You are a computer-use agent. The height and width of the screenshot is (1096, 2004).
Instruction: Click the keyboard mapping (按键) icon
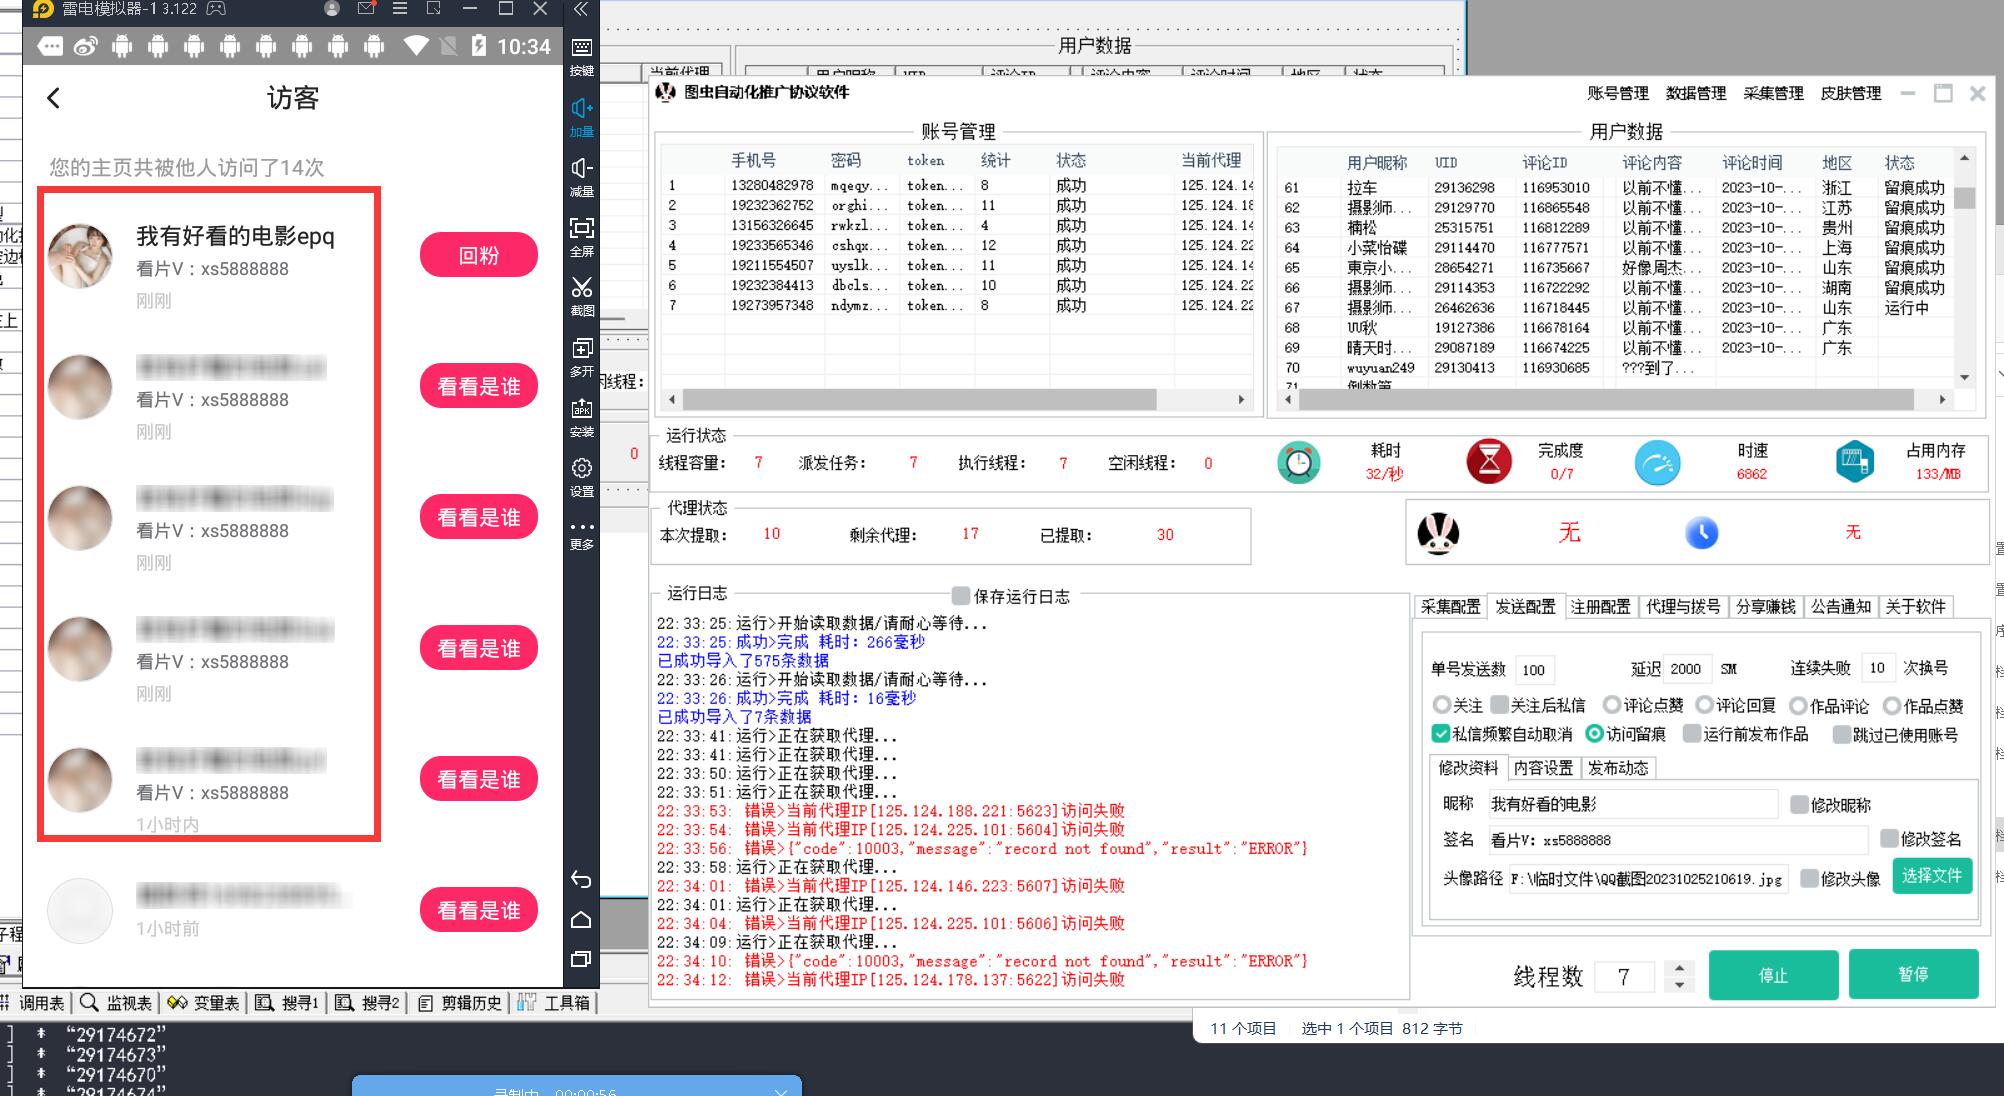click(582, 48)
